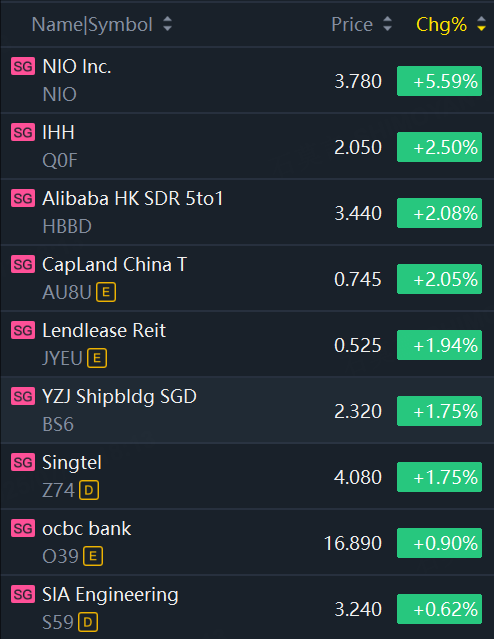Click the E tag beside AU8U symbol
Viewport: 494px width, 639px height.
(106, 292)
